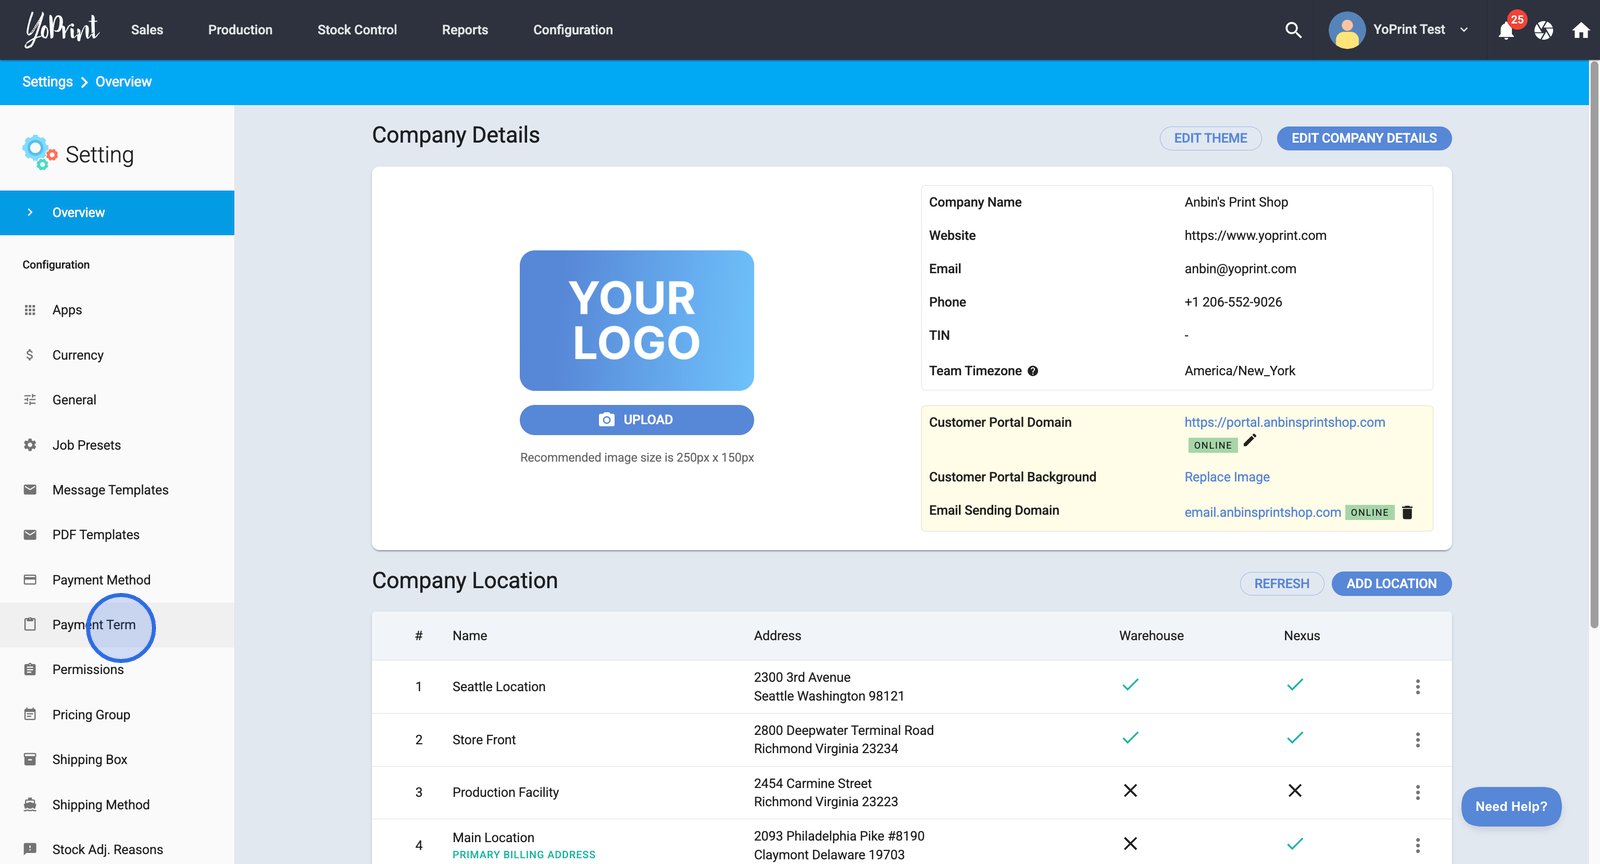Click the Edit Company Details button
The image size is (1600, 864).
coord(1363,138)
